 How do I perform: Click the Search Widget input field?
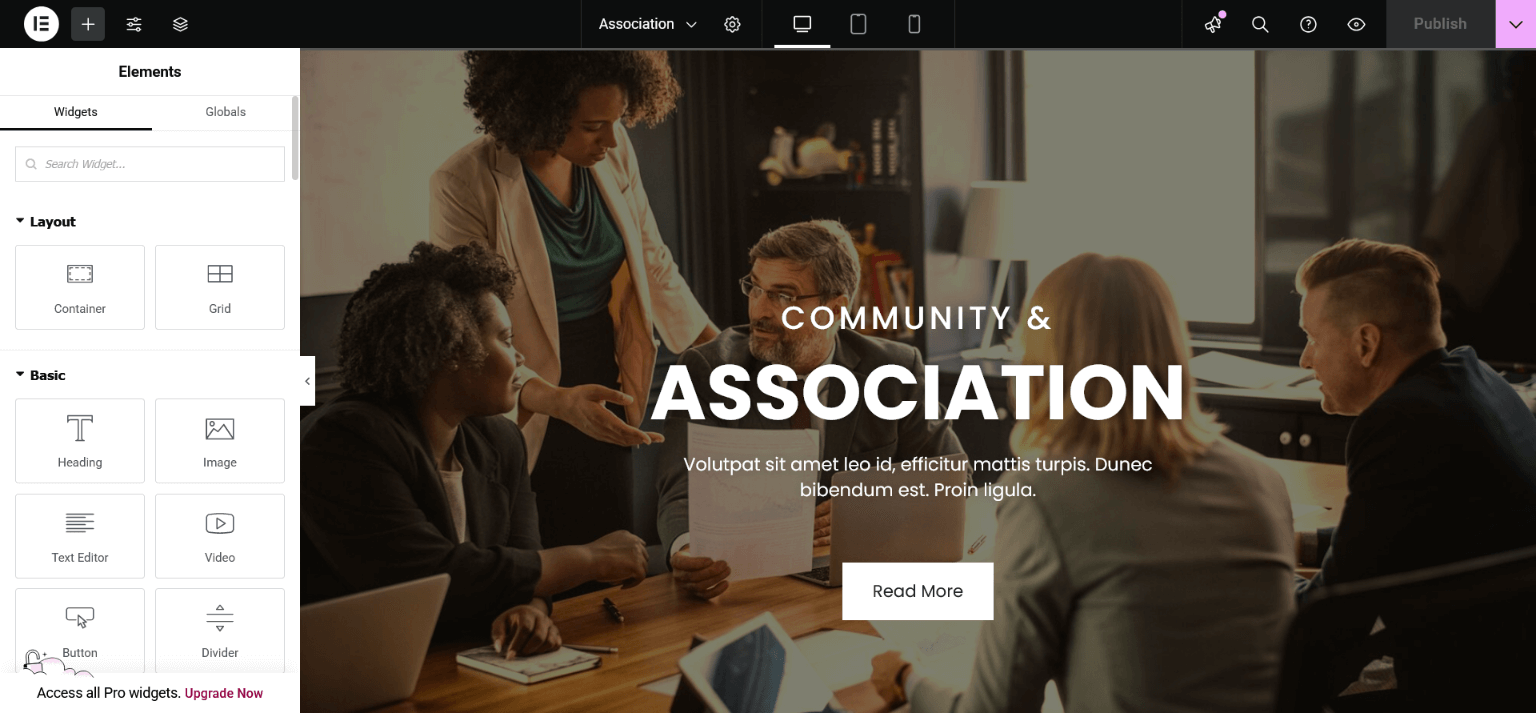150,164
